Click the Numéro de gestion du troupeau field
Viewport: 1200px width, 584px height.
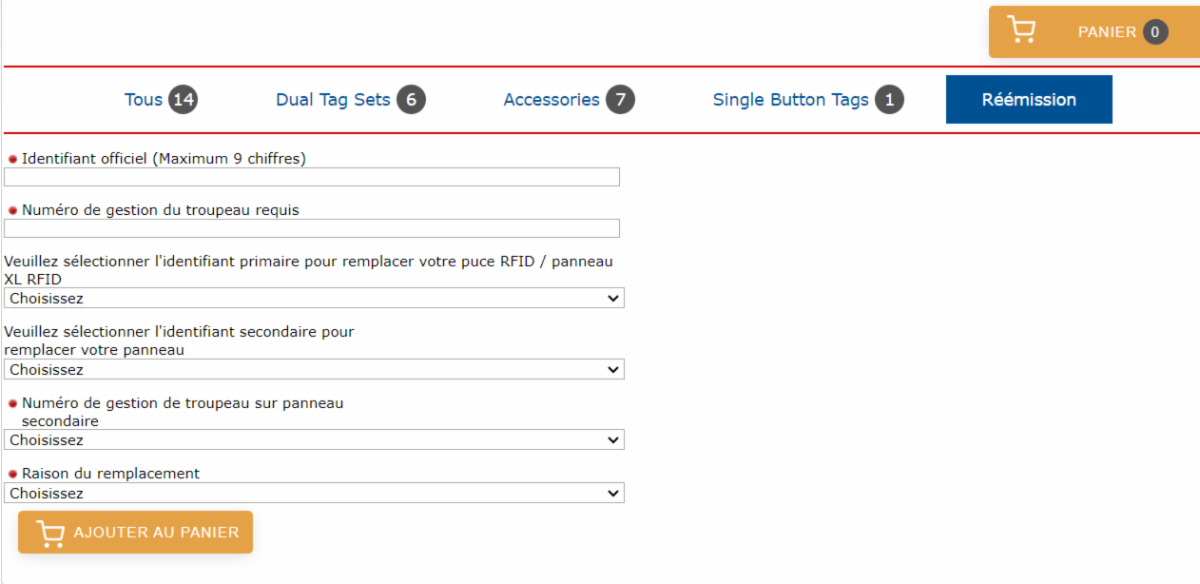point(312,228)
